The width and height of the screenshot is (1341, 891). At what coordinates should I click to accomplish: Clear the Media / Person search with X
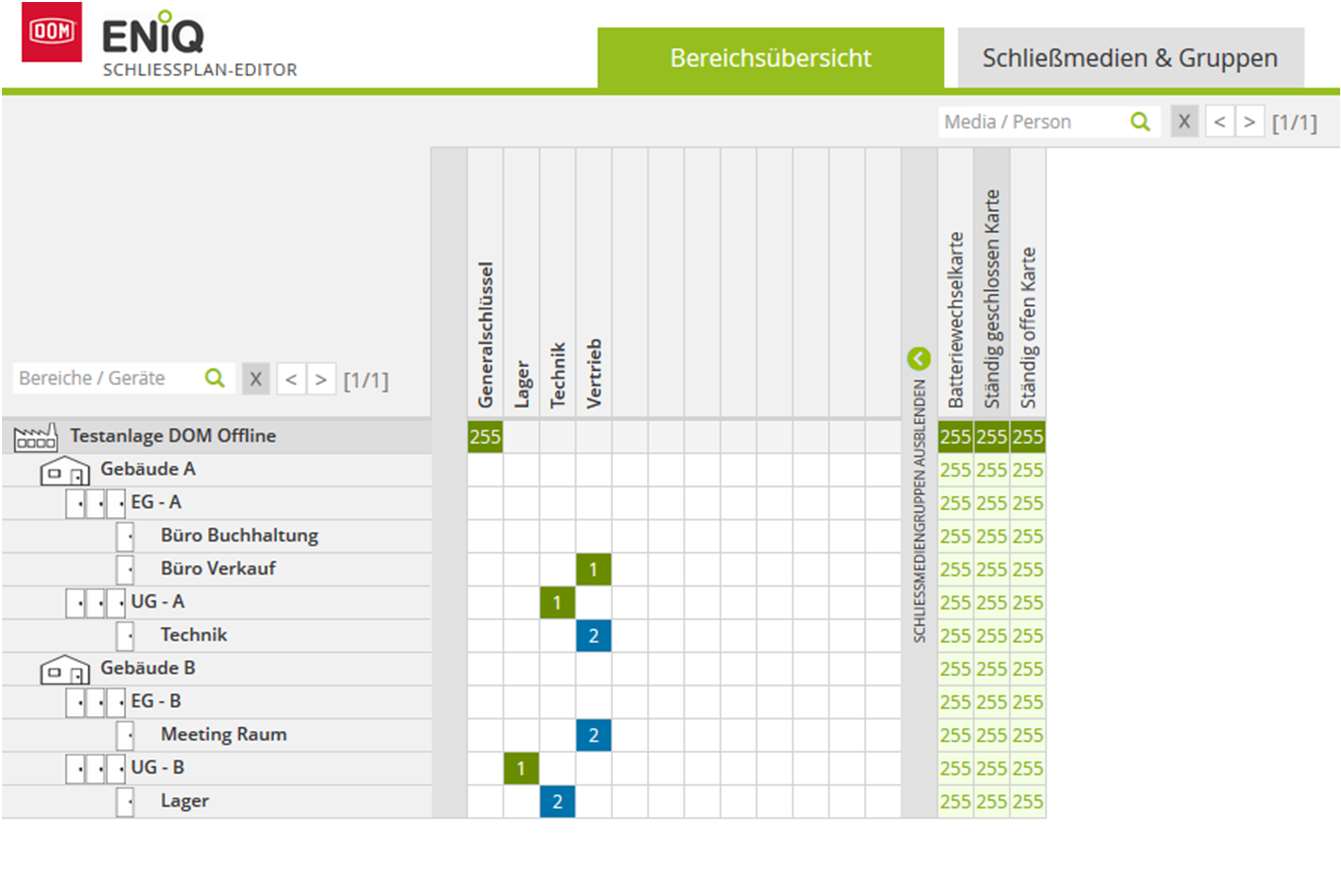[1184, 122]
